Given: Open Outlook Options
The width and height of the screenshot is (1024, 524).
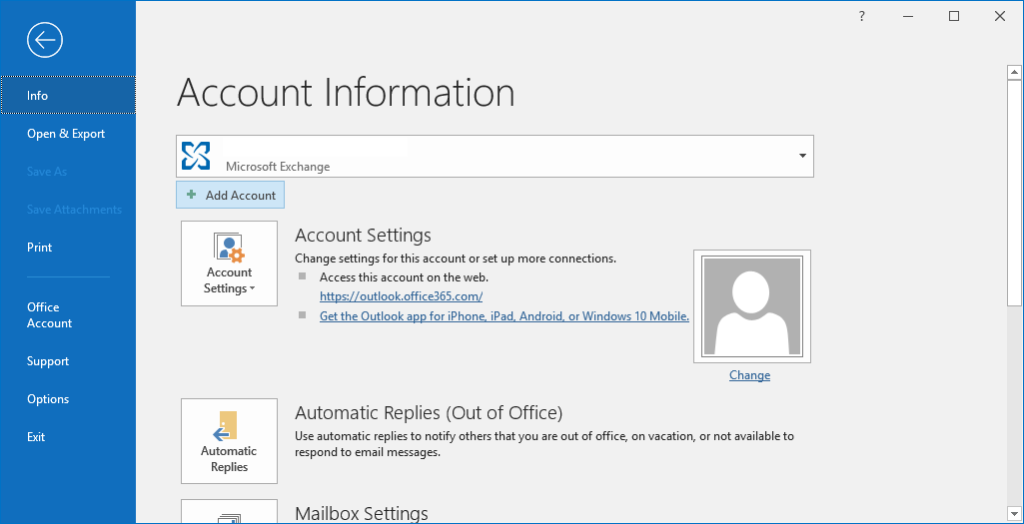Looking at the screenshot, I should coord(68,399).
